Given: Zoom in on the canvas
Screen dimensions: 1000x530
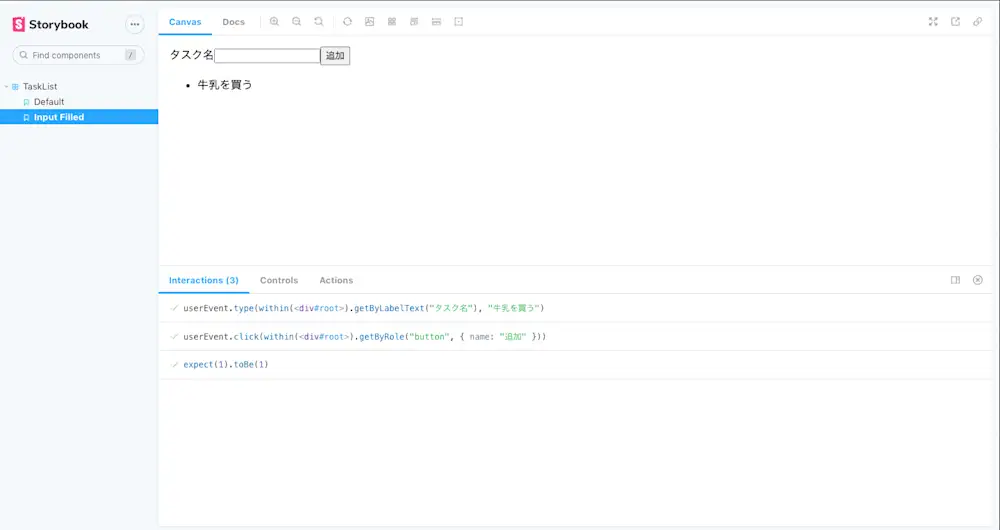Looking at the screenshot, I should pos(274,22).
